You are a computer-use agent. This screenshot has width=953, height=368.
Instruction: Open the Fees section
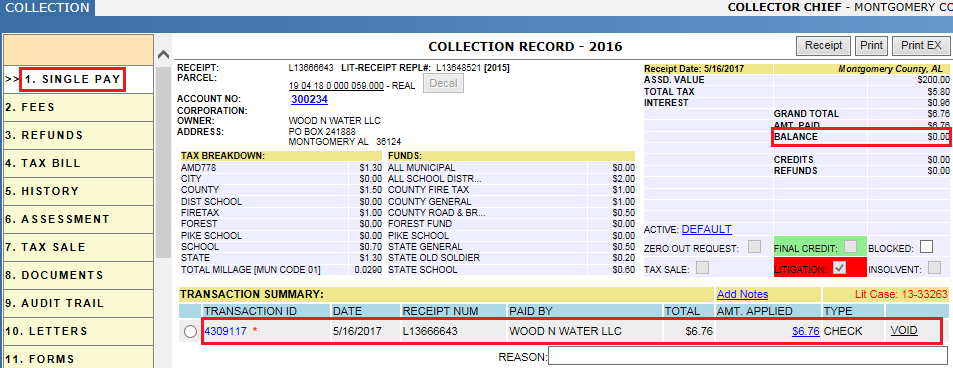[77, 108]
